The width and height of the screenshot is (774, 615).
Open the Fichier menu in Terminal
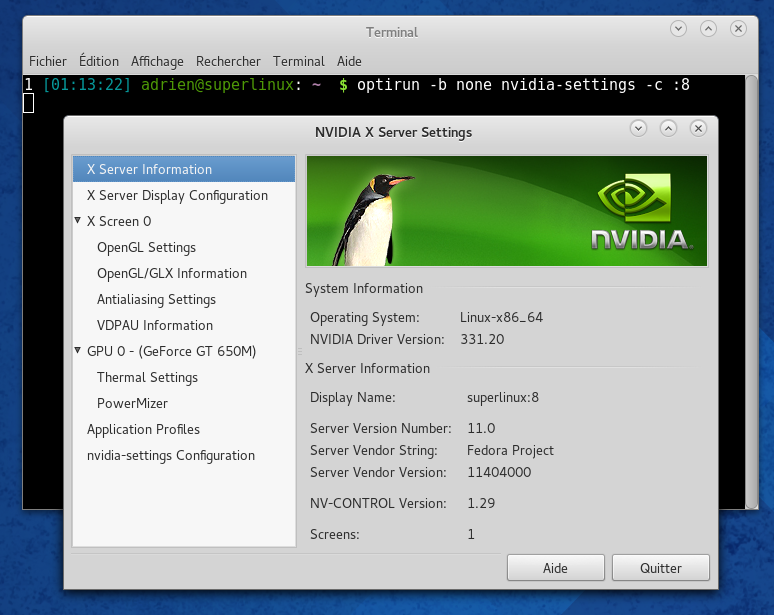47,61
